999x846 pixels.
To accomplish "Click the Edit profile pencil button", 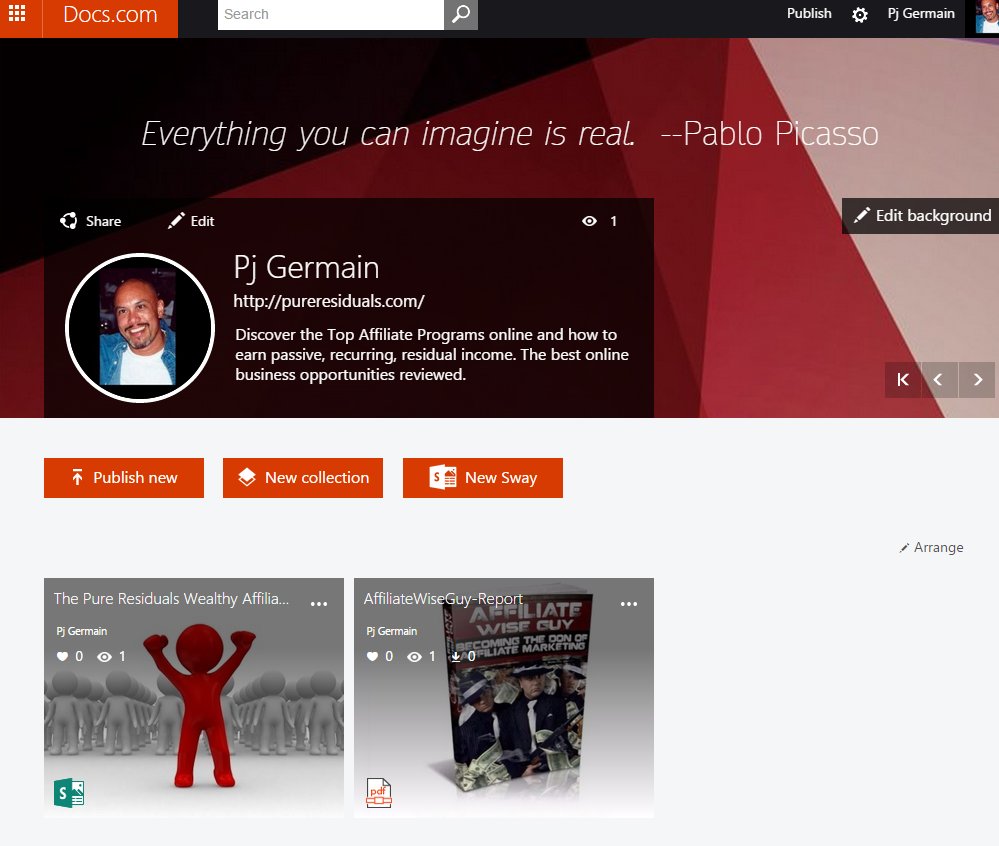I will [190, 221].
